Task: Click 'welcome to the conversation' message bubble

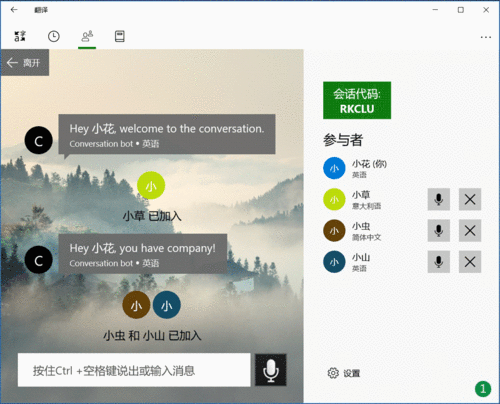Action: coord(167,134)
